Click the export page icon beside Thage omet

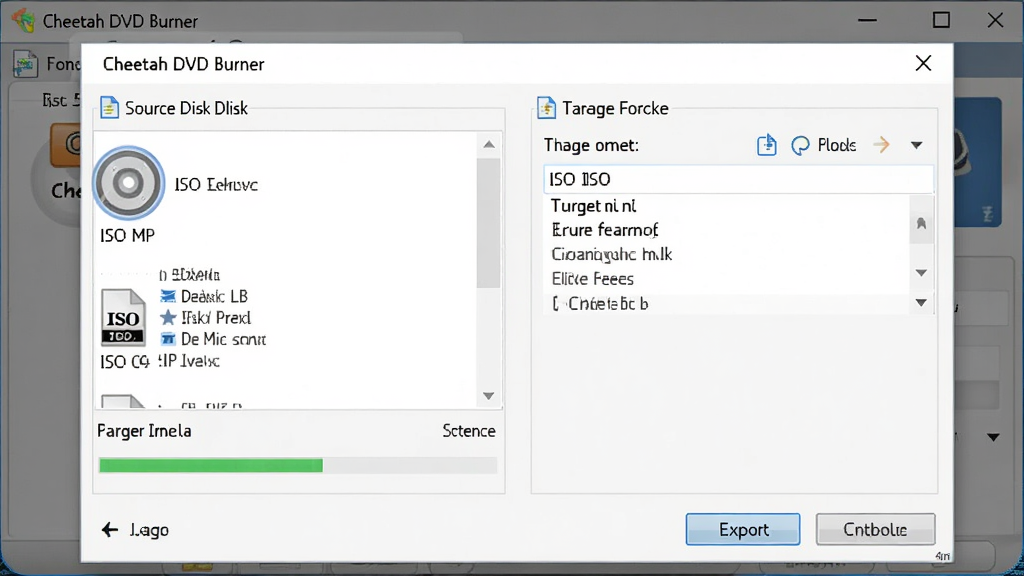(x=767, y=145)
